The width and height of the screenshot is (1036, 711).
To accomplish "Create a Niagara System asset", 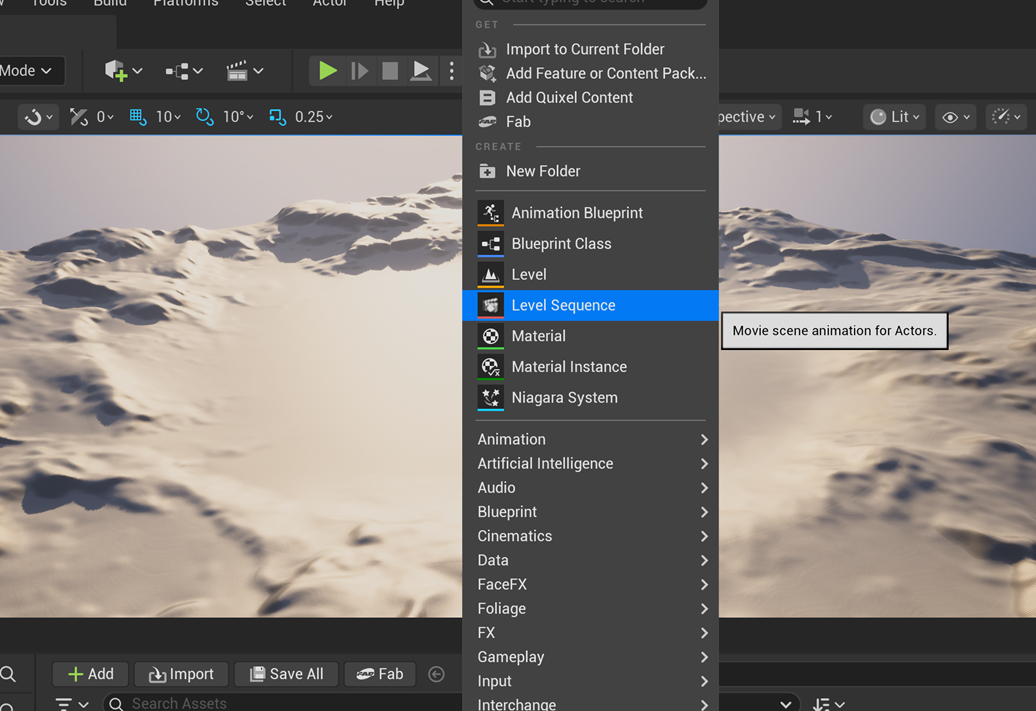I will tap(591, 397).
